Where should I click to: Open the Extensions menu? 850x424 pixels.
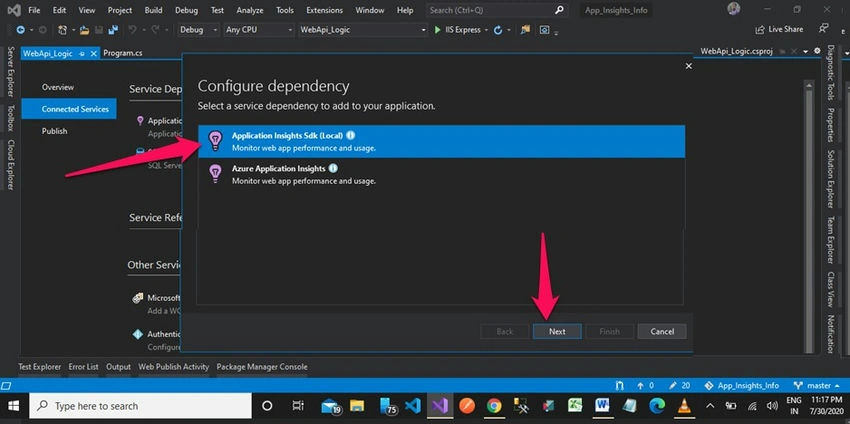pyautogui.click(x=325, y=10)
